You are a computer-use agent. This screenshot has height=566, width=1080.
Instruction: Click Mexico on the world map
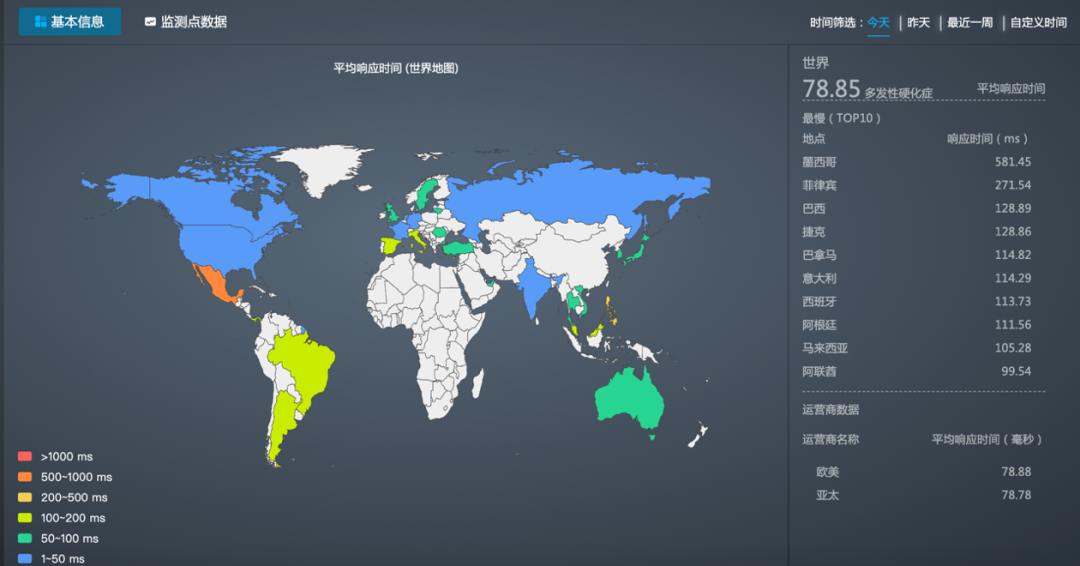point(216,281)
